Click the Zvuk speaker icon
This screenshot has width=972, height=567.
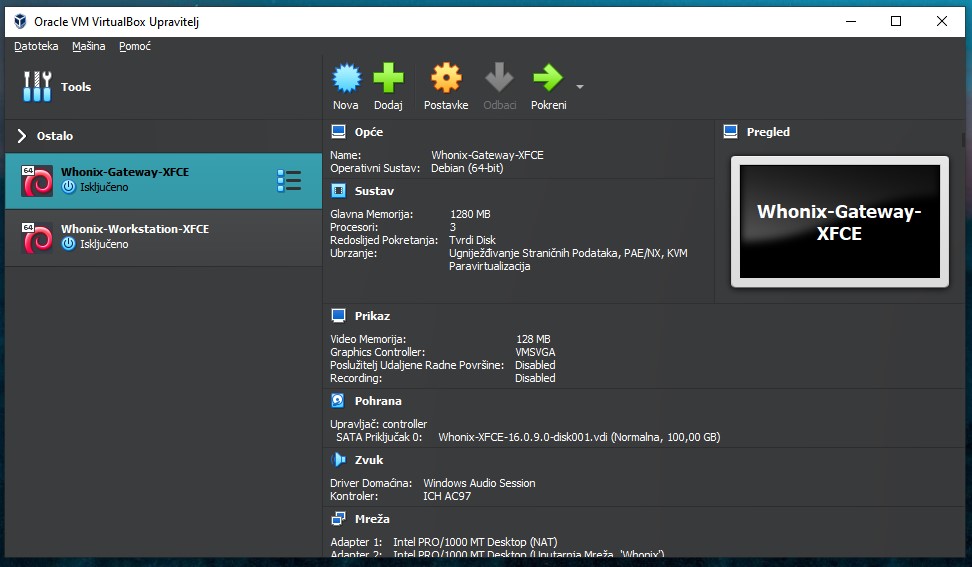[339, 460]
